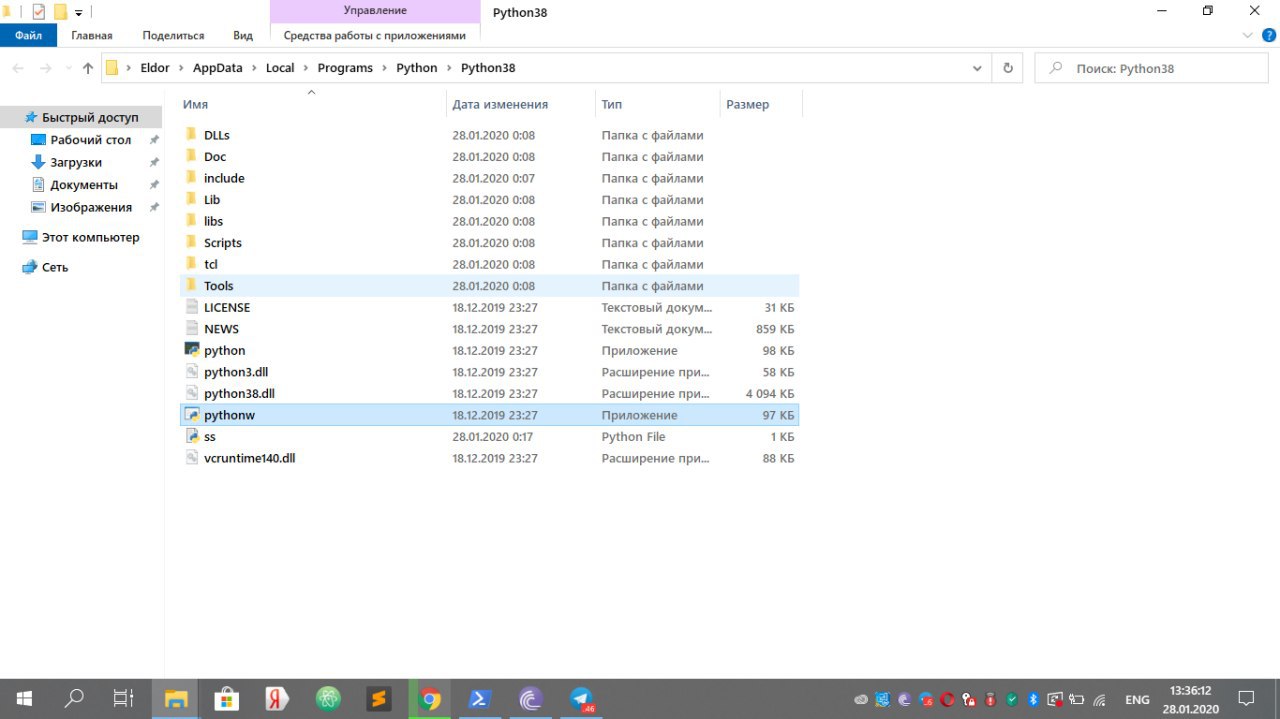
Task: Switch to the Поделиться ribbon tab
Action: coord(173,35)
